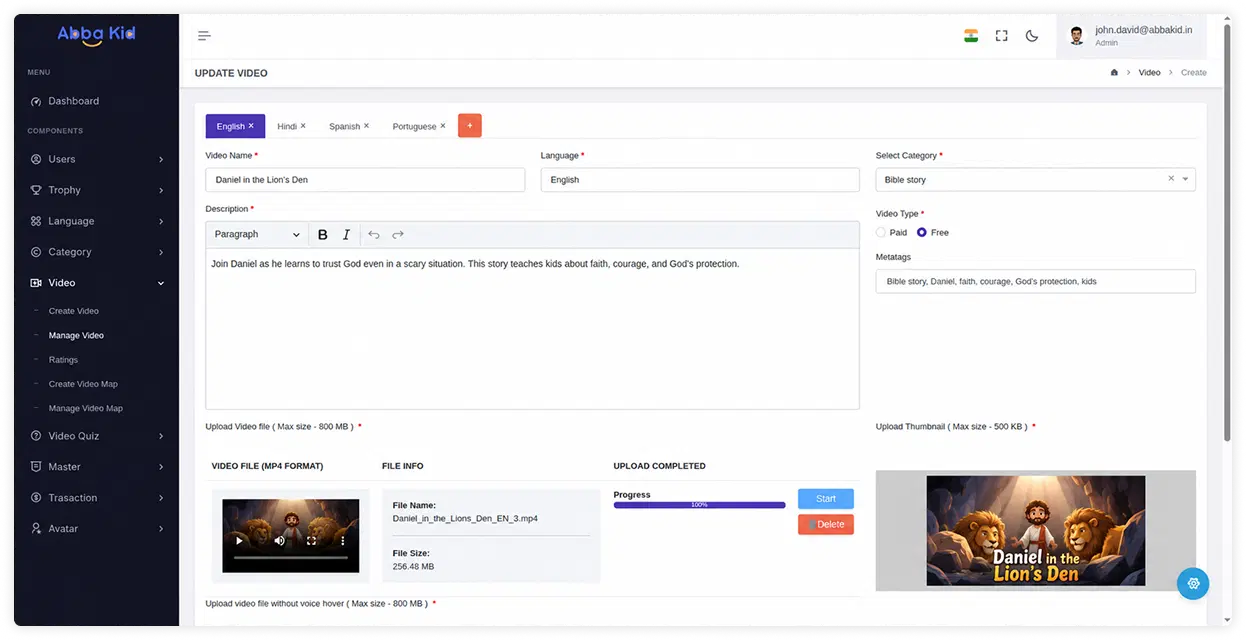The width and height of the screenshot is (1246, 640).
Task: Click the Trophy sidebar icon
Action: coord(37,190)
